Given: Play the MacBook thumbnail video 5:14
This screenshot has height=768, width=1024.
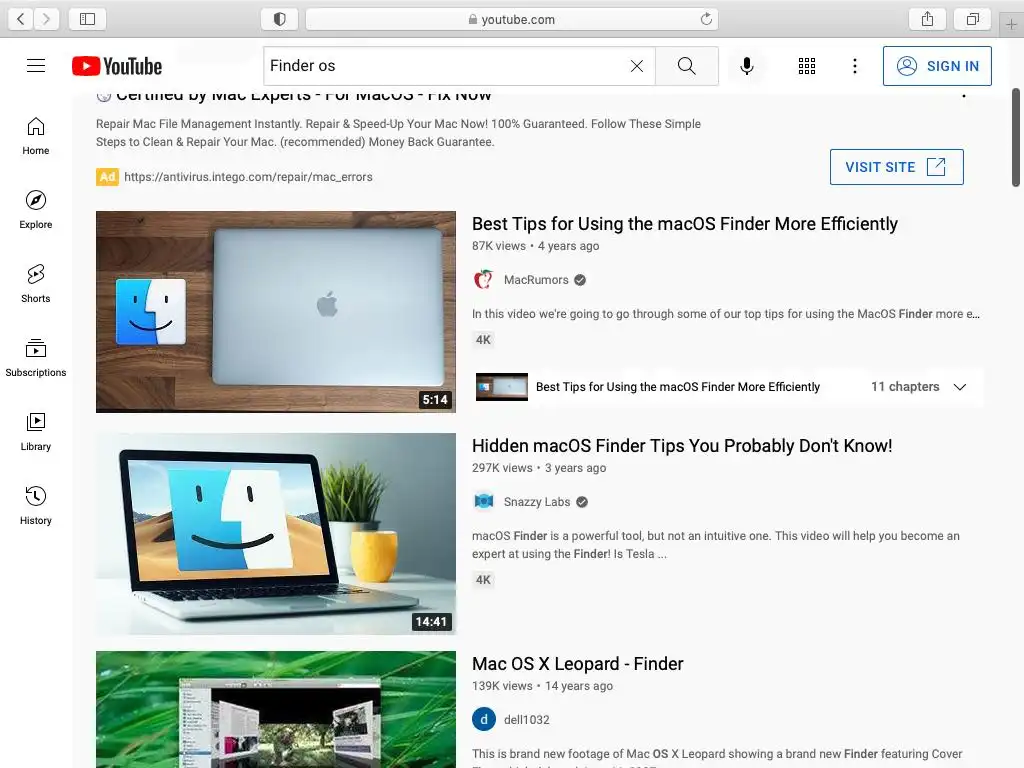Looking at the screenshot, I should [x=276, y=312].
